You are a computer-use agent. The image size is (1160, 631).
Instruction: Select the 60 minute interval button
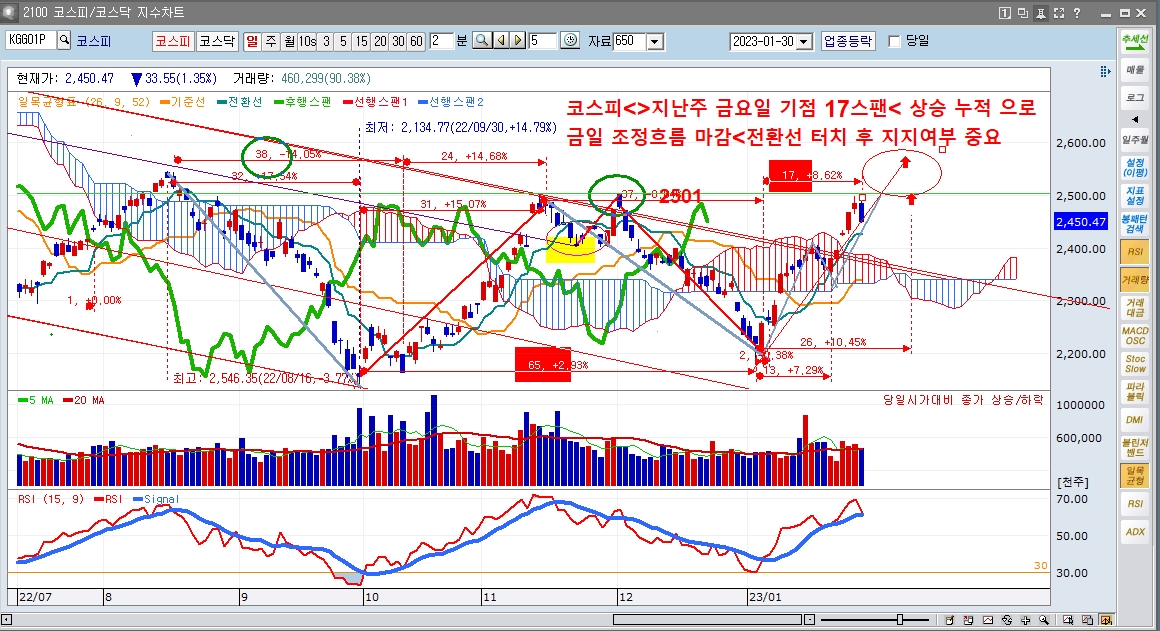[x=415, y=41]
